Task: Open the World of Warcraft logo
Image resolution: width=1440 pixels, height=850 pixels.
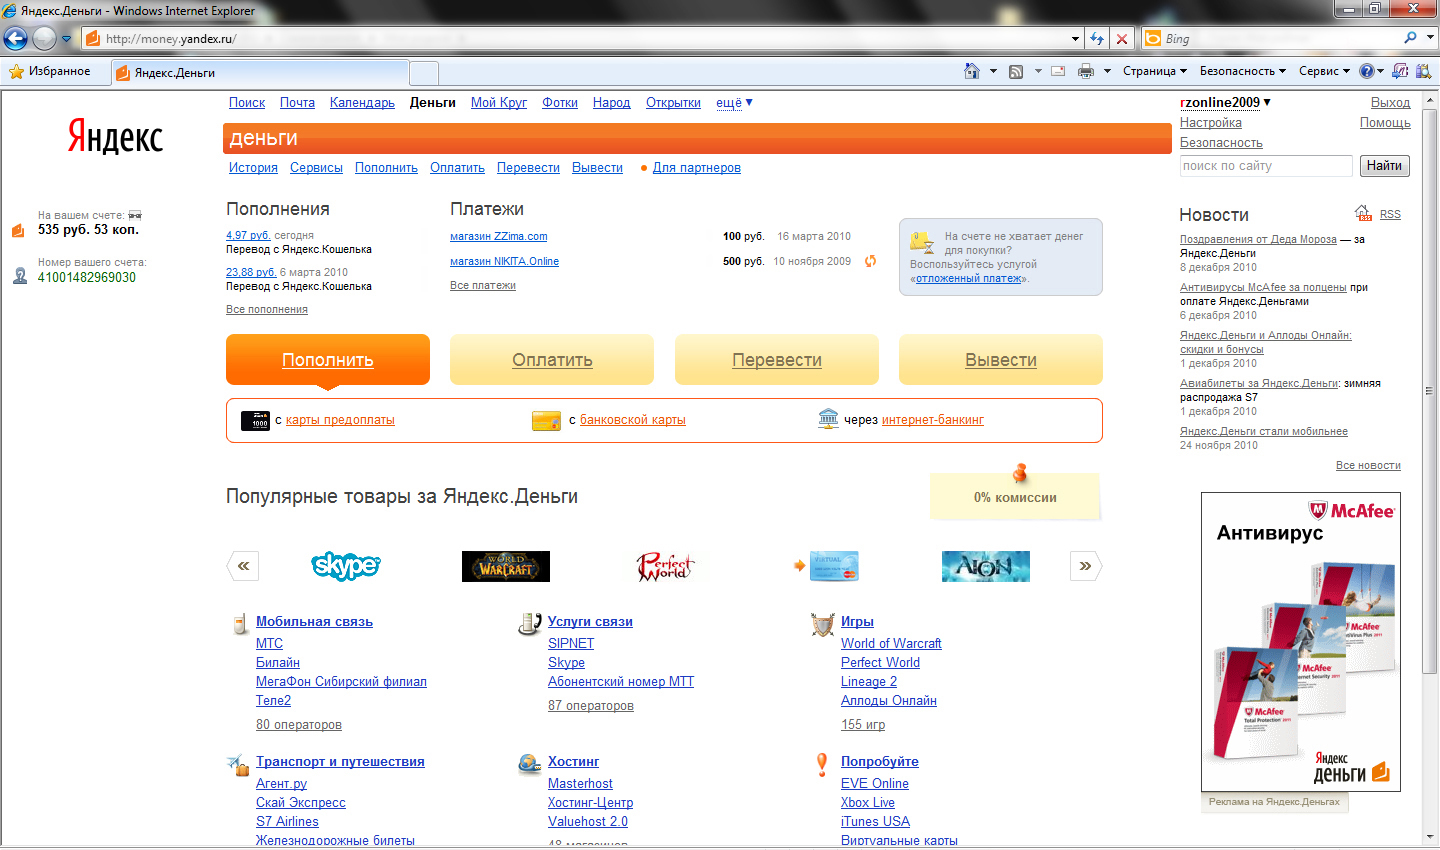Action: click(506, 566)
